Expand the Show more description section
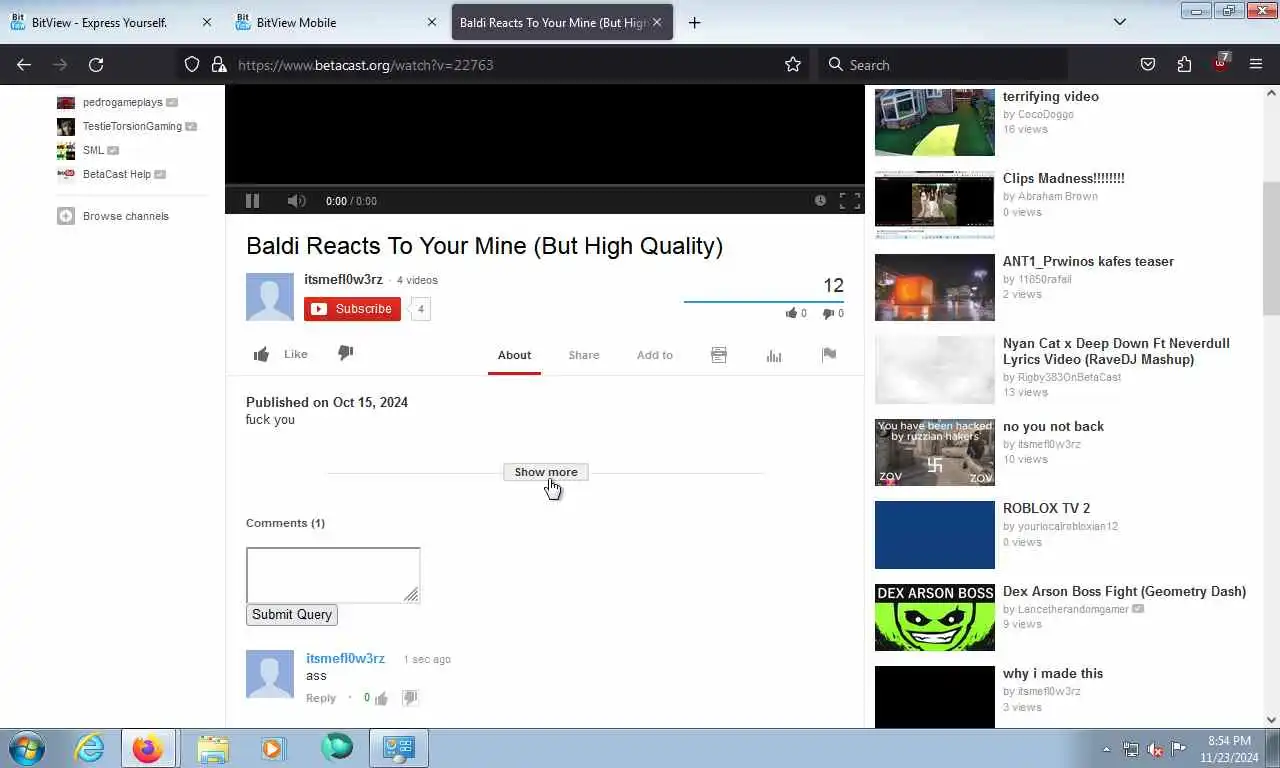 pyautogui.click(x=546, y=472)
